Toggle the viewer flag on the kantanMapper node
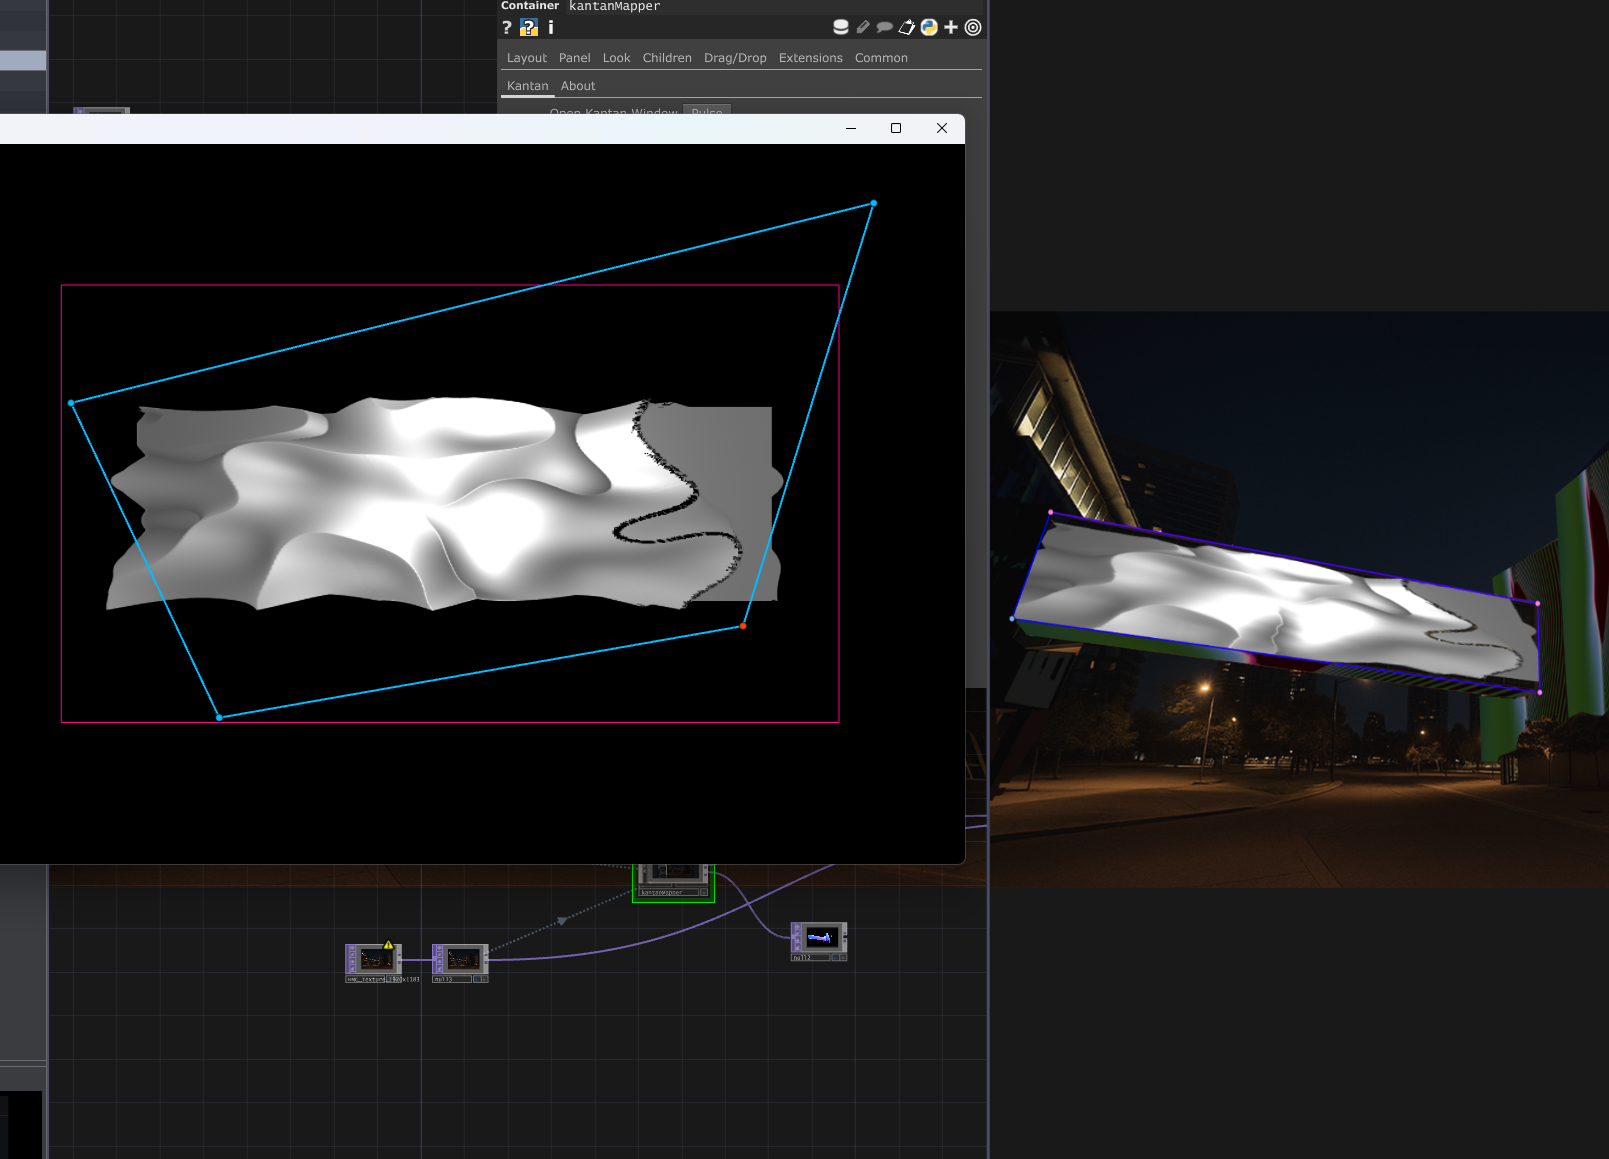Screen dimensions: 1609x1159 pyautogui.click(x=704, y=892)
